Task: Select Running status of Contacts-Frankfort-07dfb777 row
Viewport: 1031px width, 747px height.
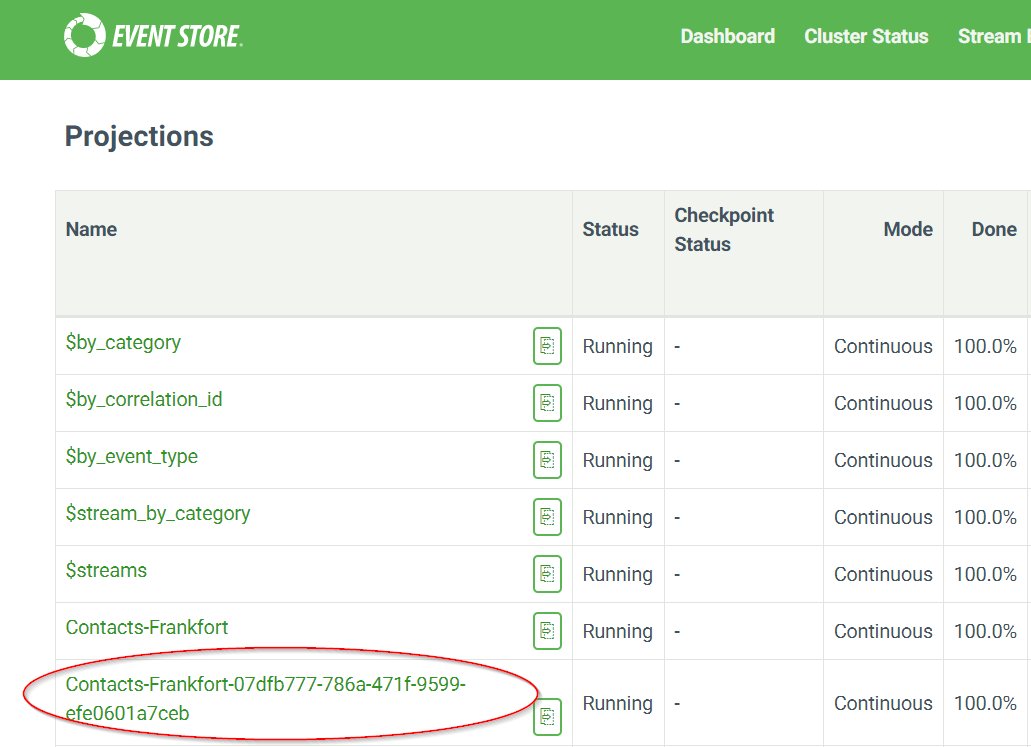Action: 617,704
